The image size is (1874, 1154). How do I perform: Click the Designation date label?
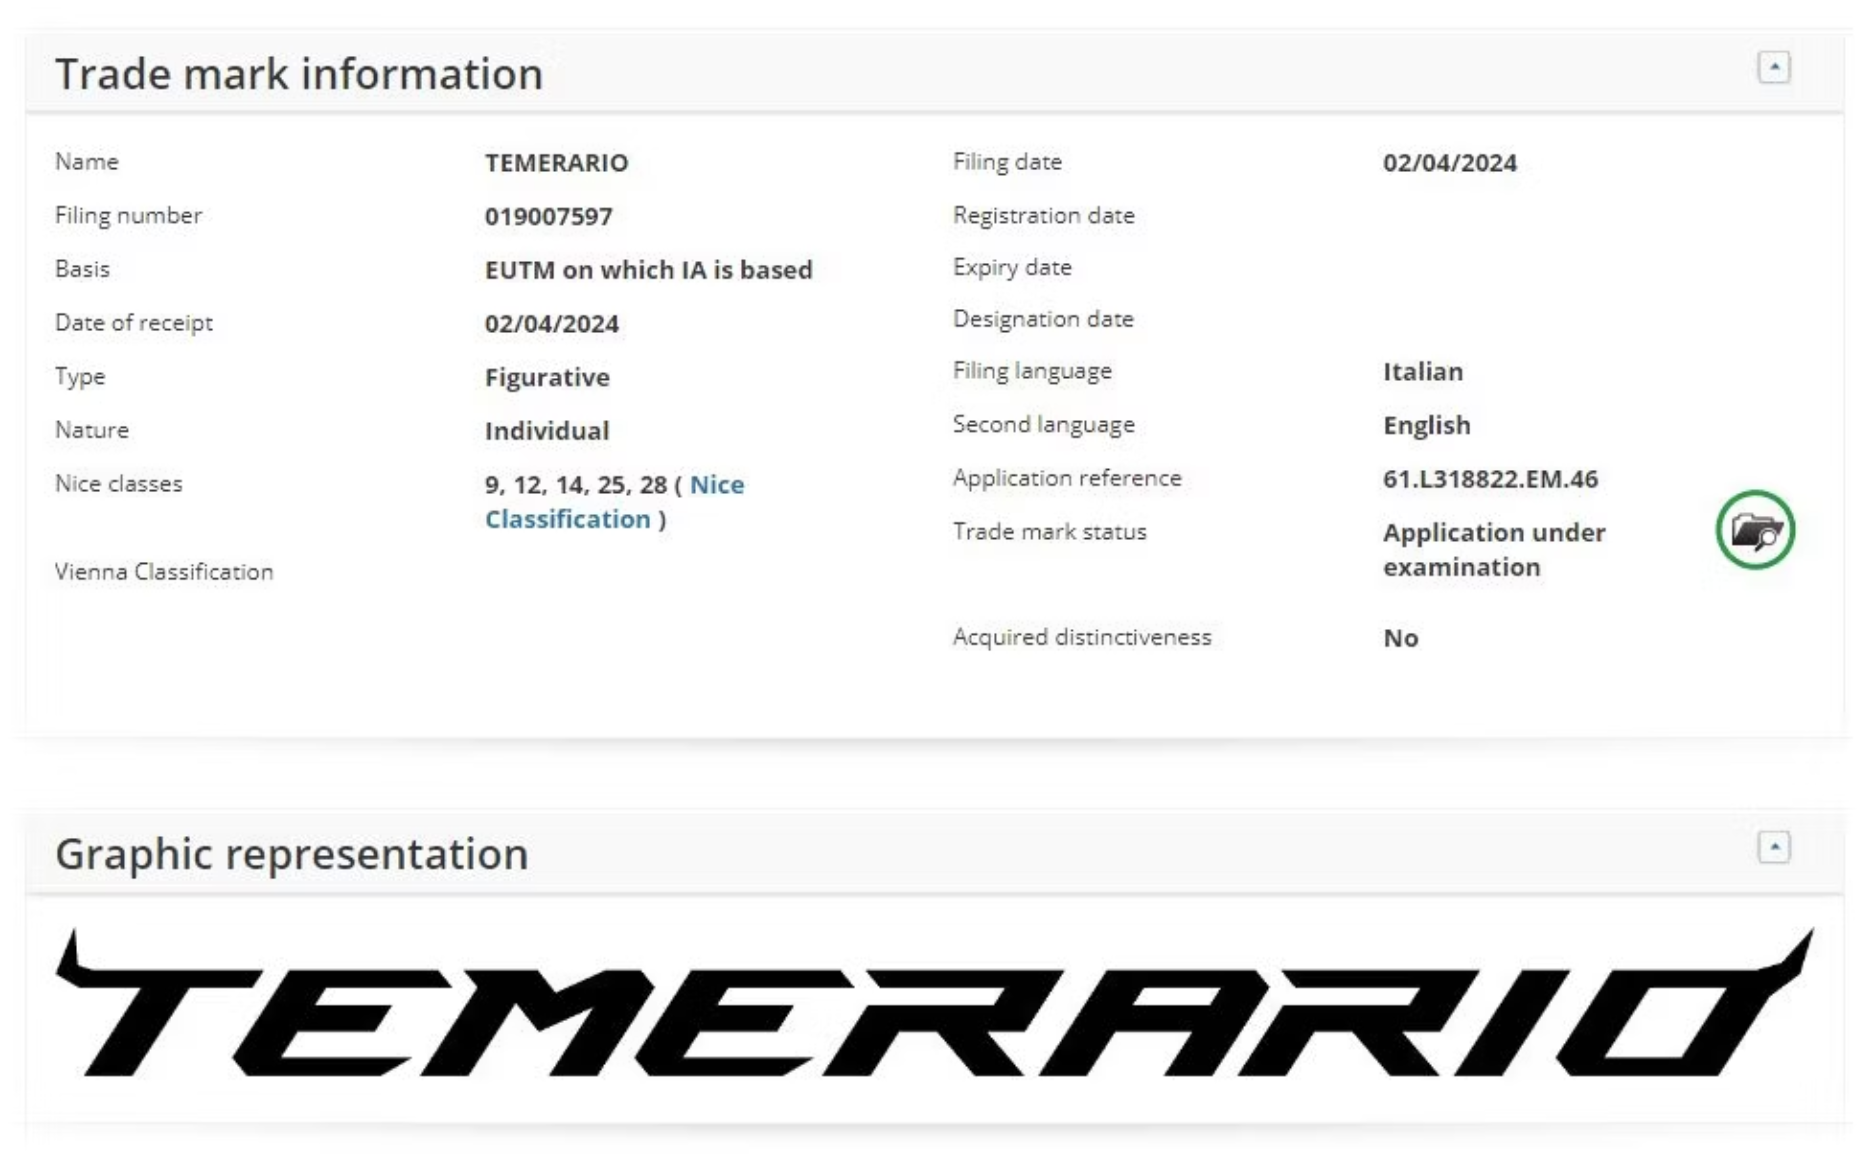pyautogui.click(x=1043, y=319)
